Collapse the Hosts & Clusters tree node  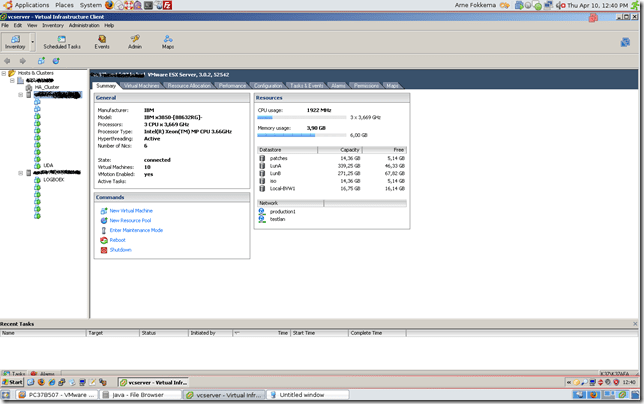4,73
